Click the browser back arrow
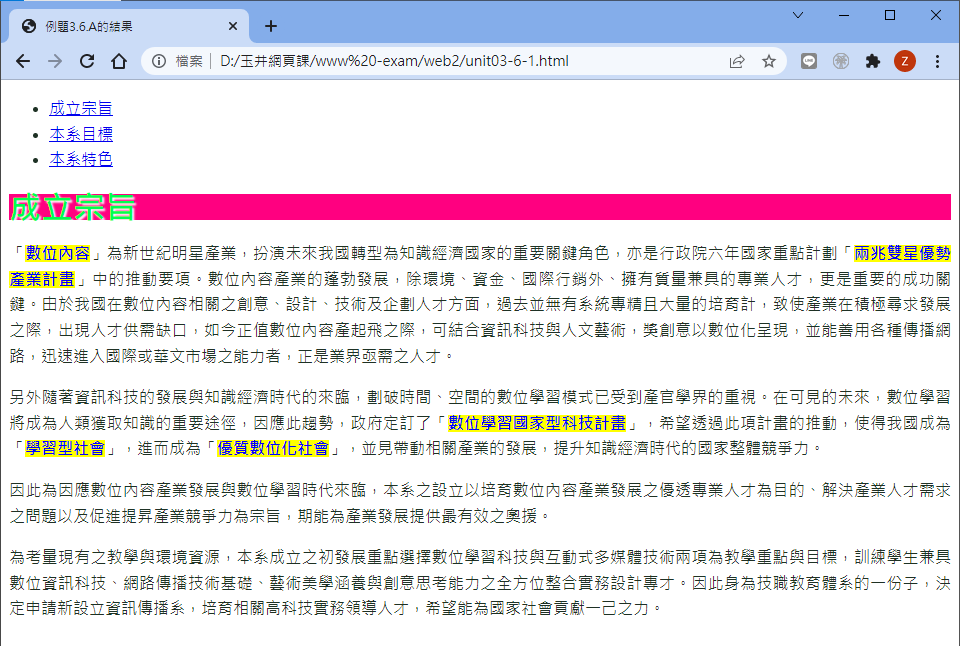 (x=22, y=61)
